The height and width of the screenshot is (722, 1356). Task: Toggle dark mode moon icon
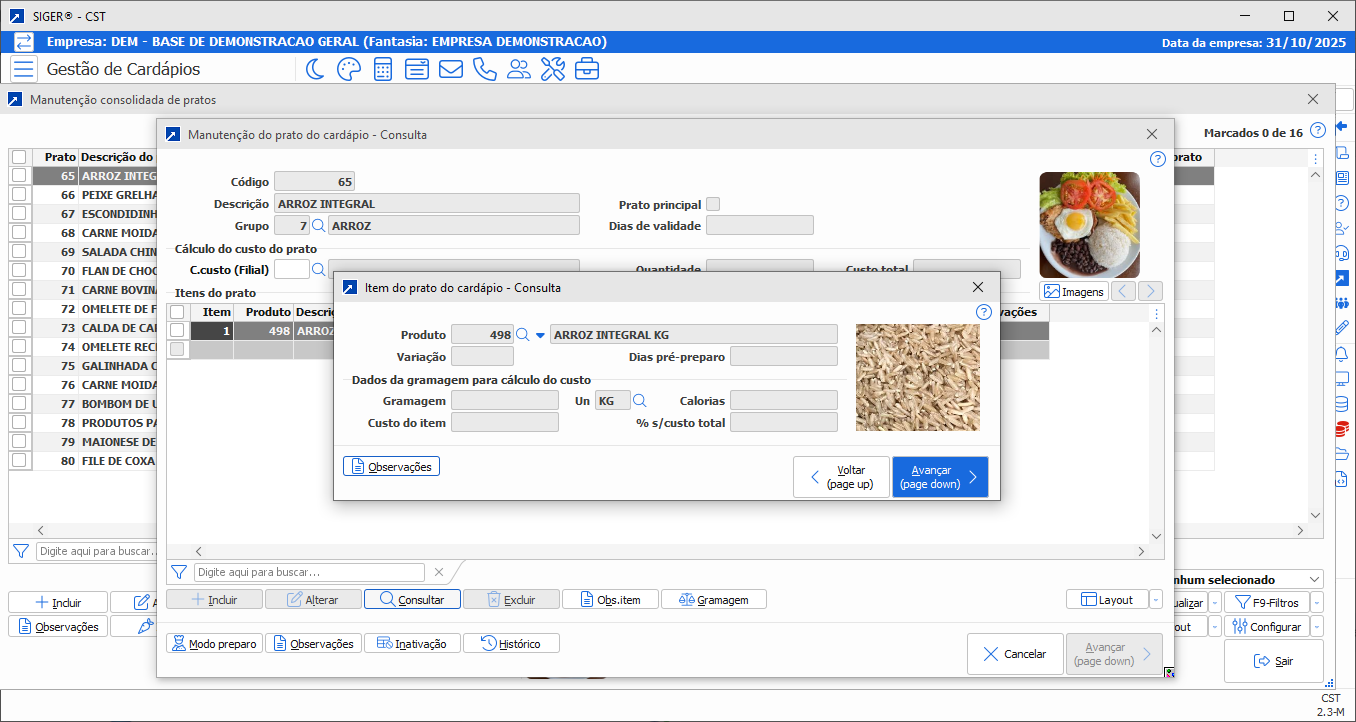click(x=315, y=69)
